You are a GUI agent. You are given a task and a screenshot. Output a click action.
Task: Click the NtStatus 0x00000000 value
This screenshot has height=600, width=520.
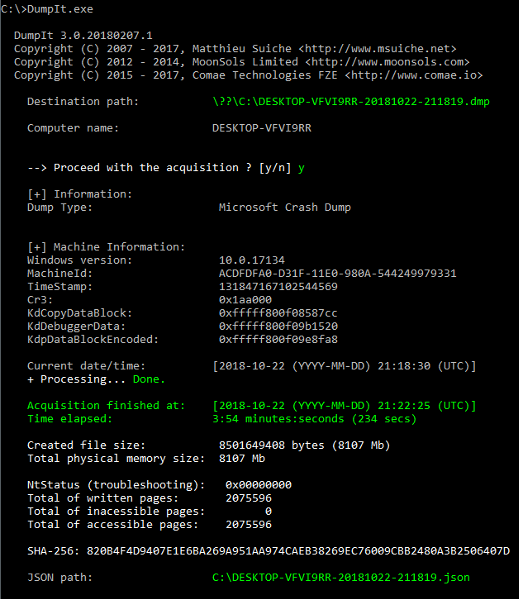point(258,485)
